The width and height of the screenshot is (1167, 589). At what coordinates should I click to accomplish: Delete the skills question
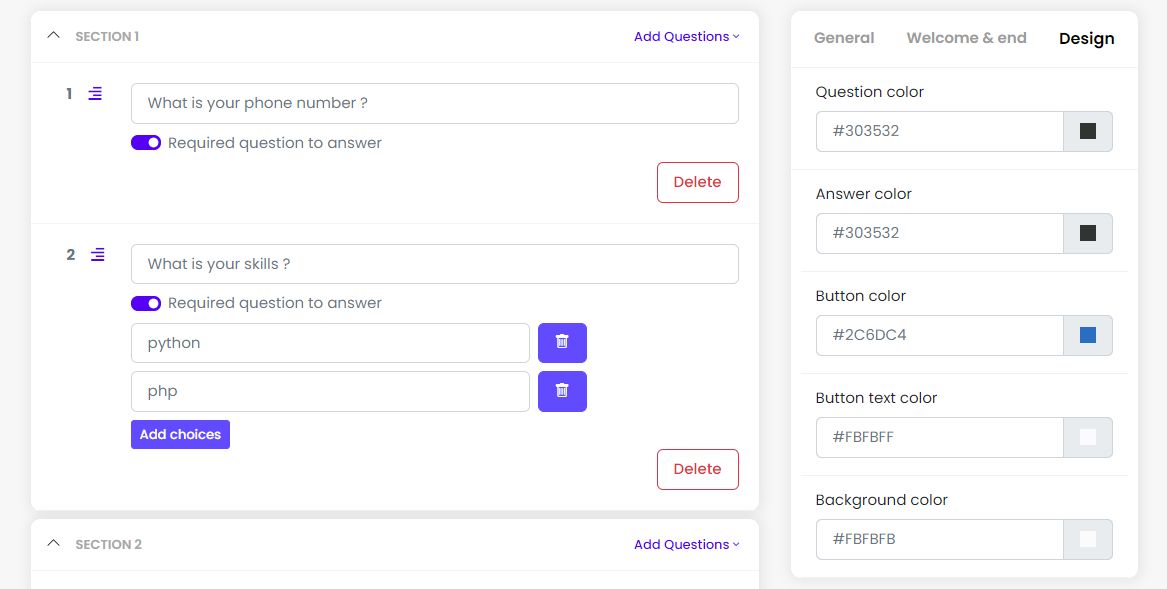click(x=697, y=469)
